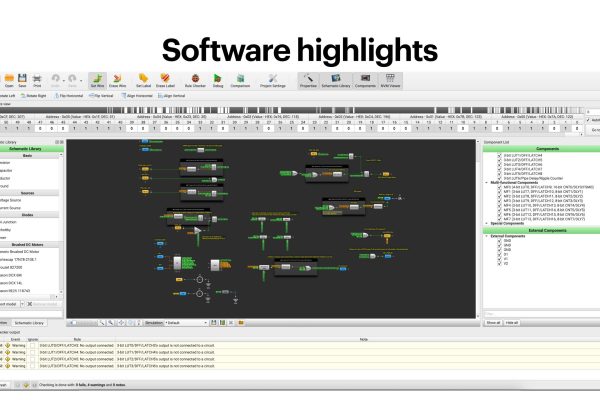Uncheck the MF3 component checkbox
The width and height of the screenshot is (600, 400).
pos(499,201)
